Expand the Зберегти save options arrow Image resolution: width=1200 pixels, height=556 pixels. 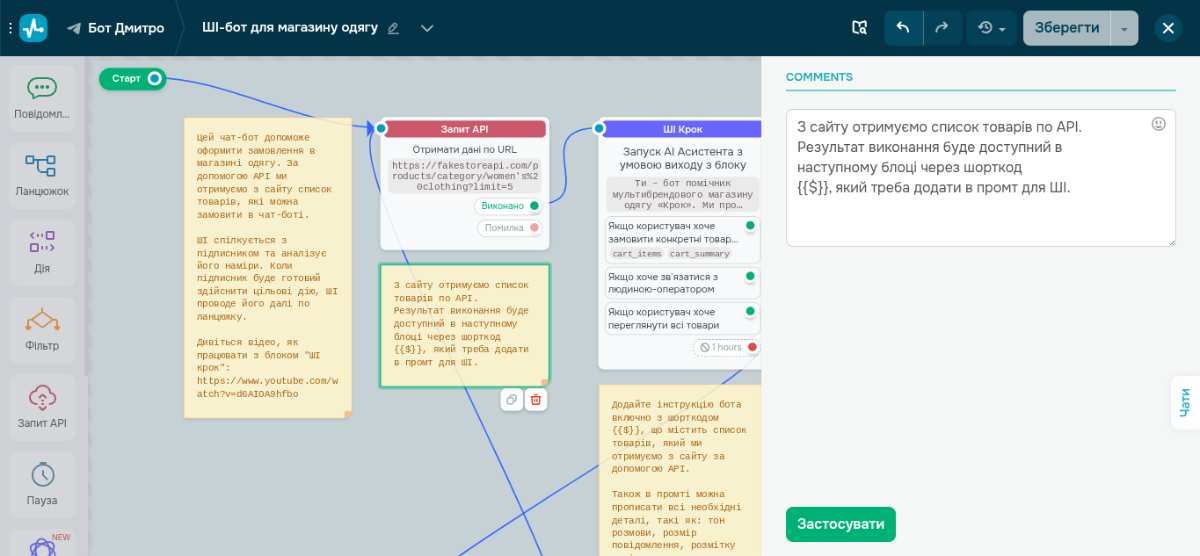tap(1124, 28)
